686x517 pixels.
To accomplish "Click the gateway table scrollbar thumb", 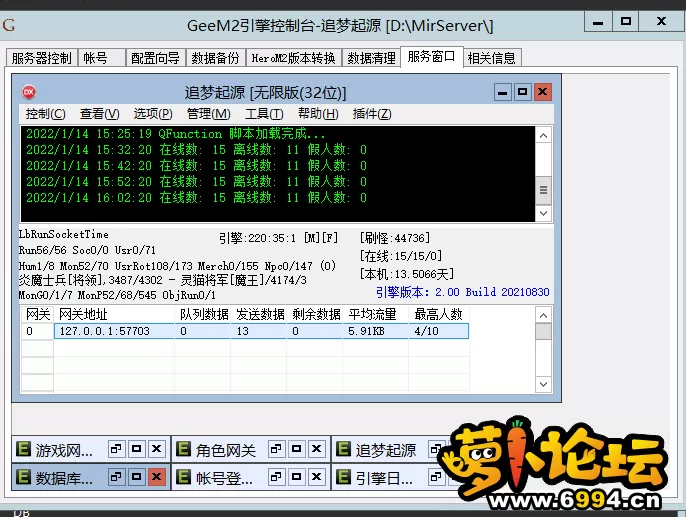I will pyautogui.click(x=543, y=331).
